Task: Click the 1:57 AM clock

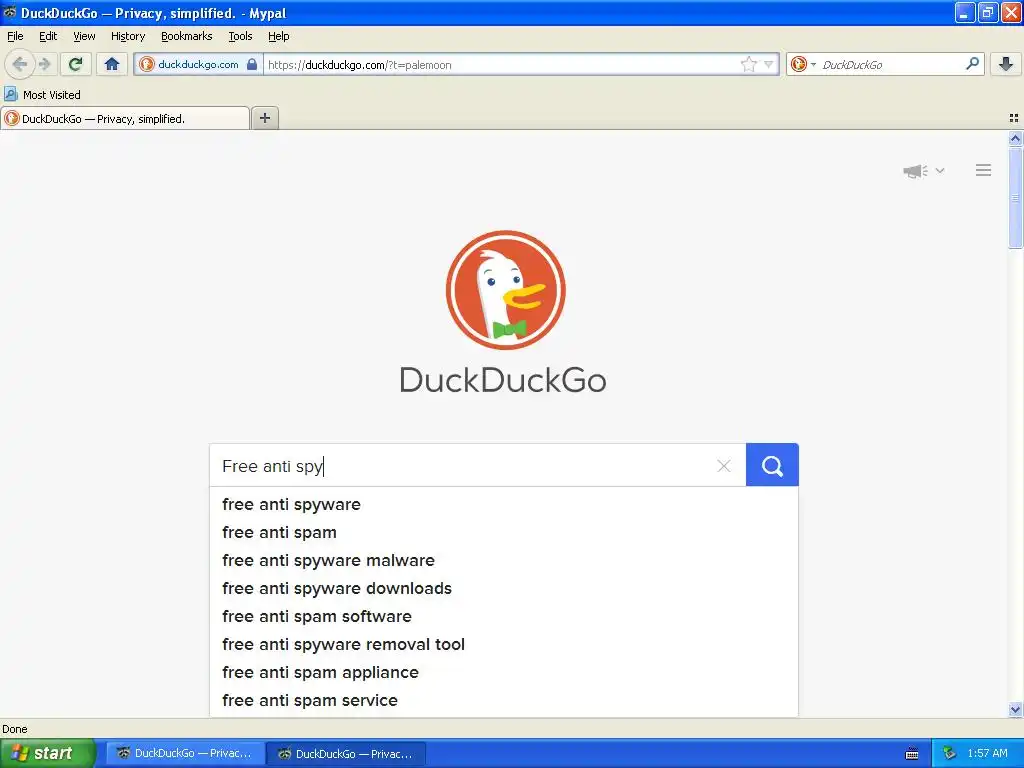Action: pos(987,753)
